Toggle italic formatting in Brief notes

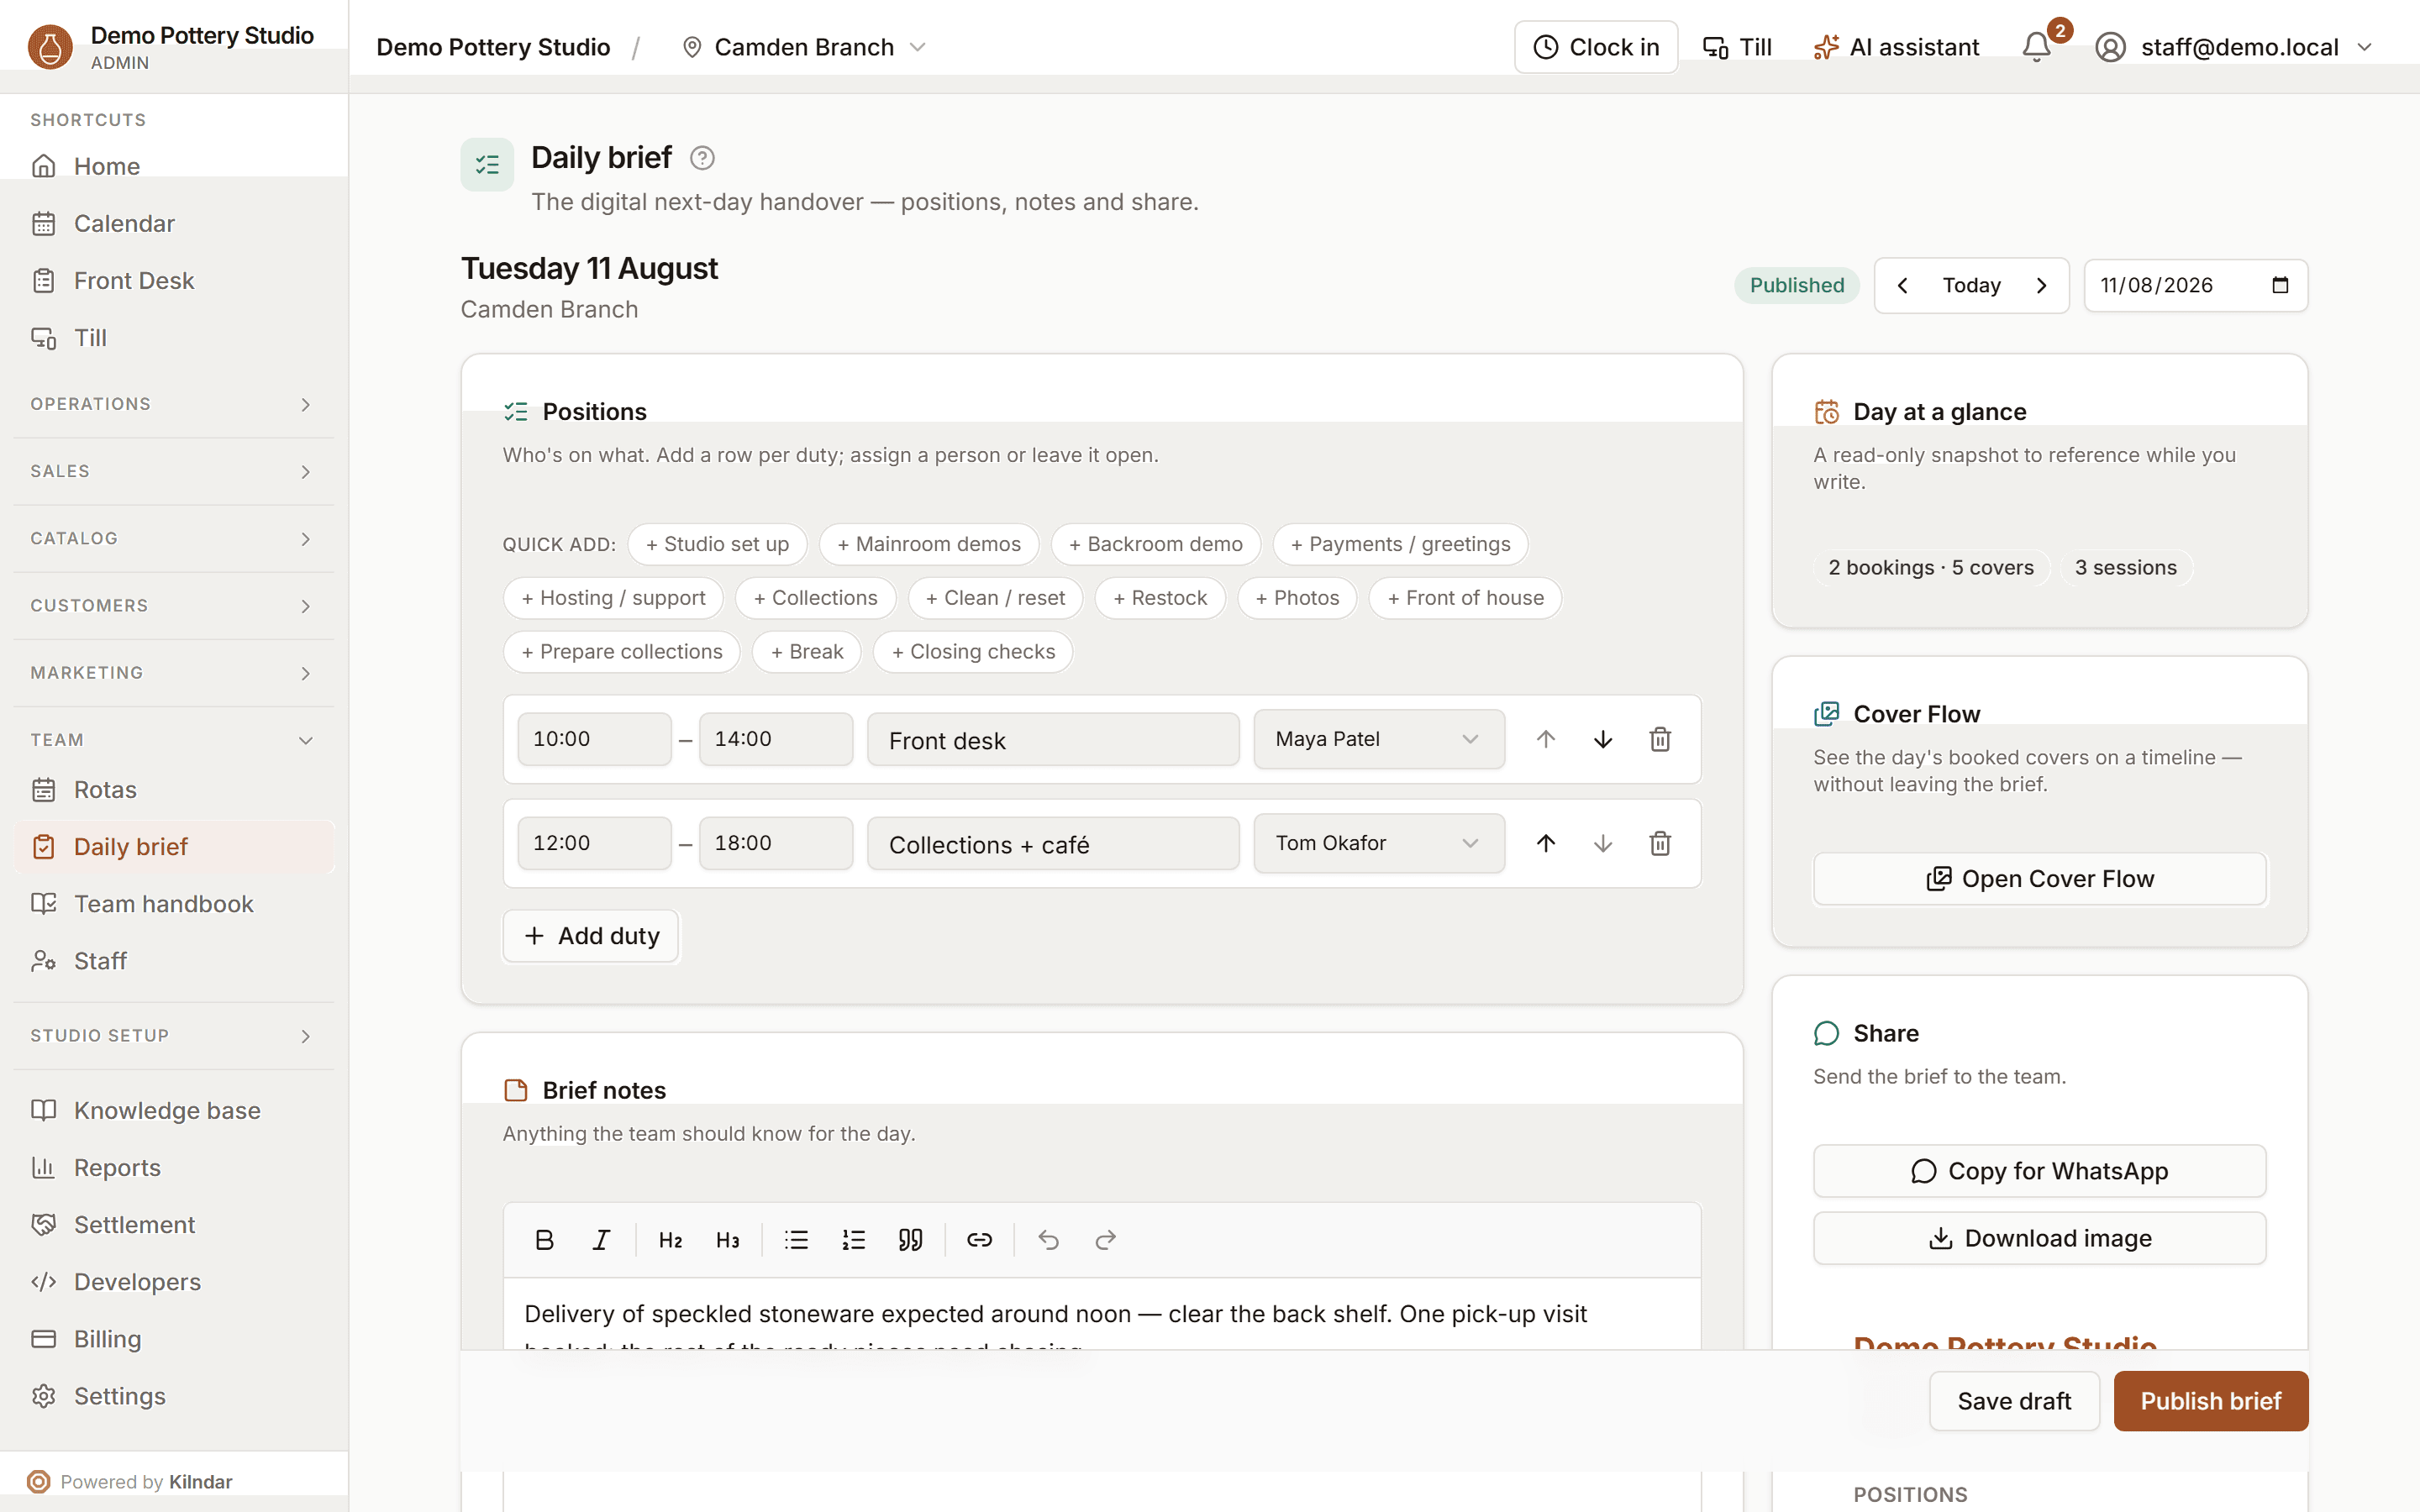point(601,1240)
